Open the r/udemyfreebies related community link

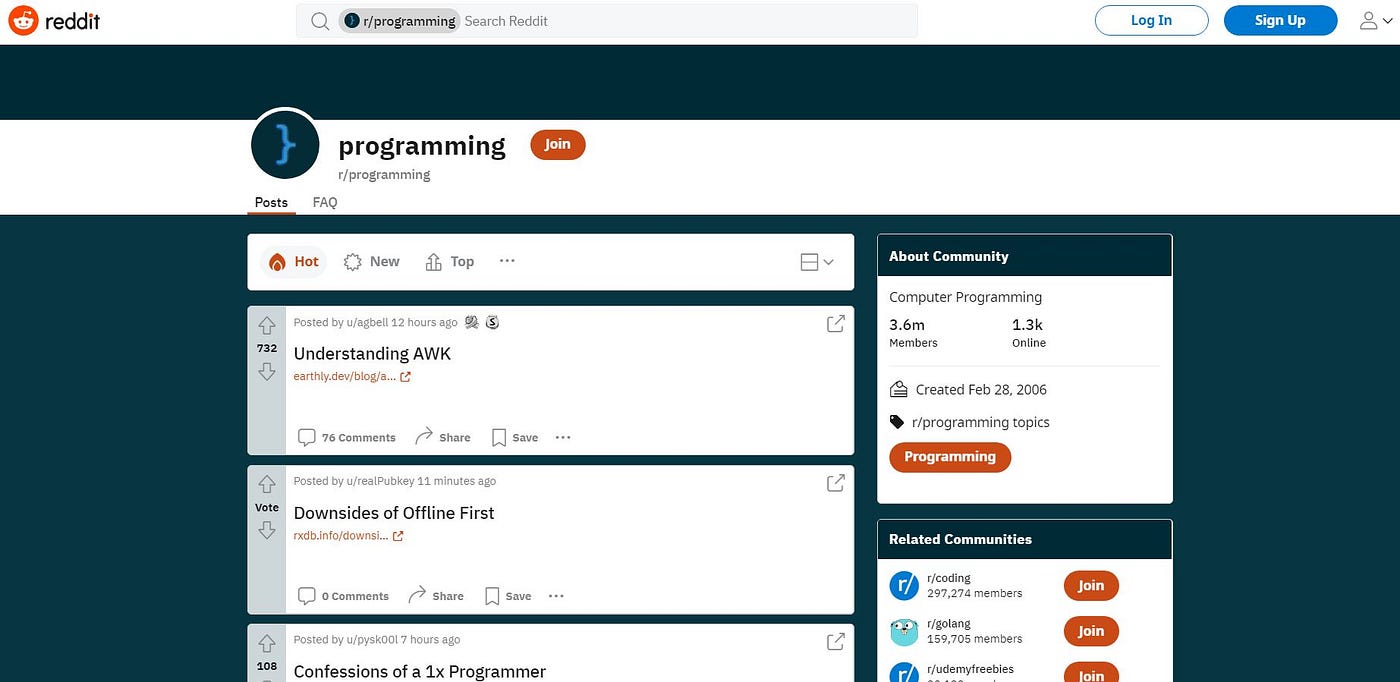[970, 669]
